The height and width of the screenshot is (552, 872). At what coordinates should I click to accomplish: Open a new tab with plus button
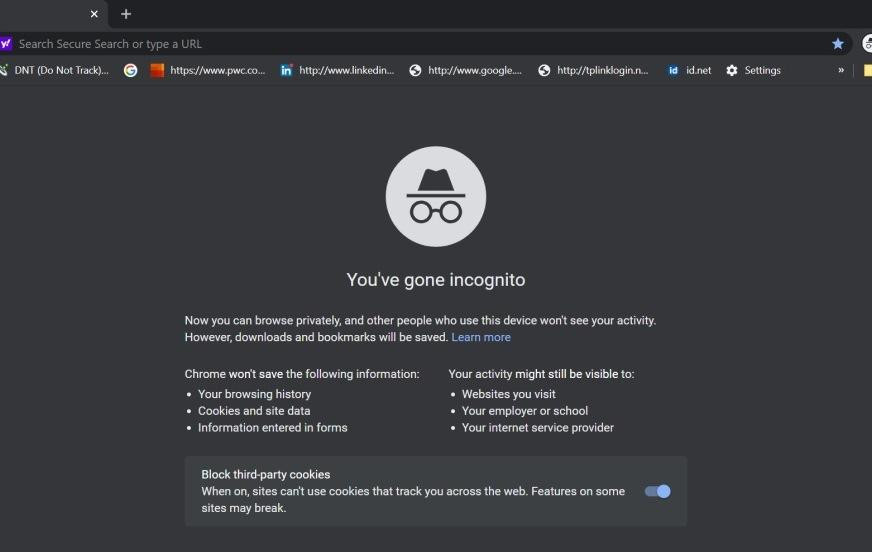(x=126, y=14)
